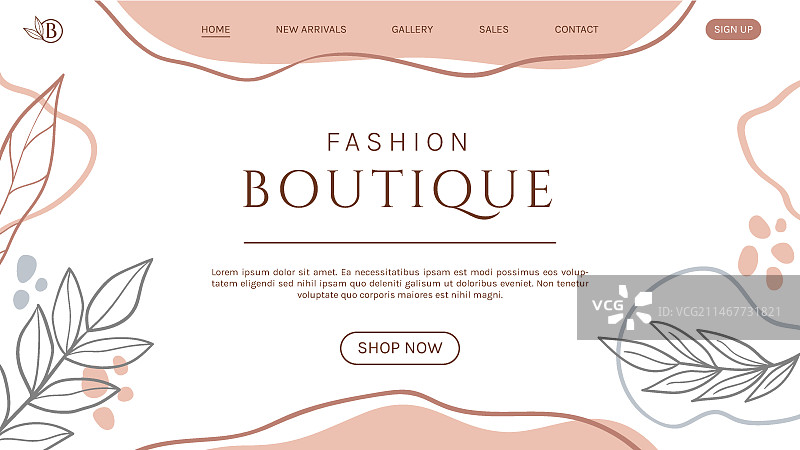This screenshot has height=450, width=800.
Task: Click the VCG image ID text
Action: click(x=719, y=311)
